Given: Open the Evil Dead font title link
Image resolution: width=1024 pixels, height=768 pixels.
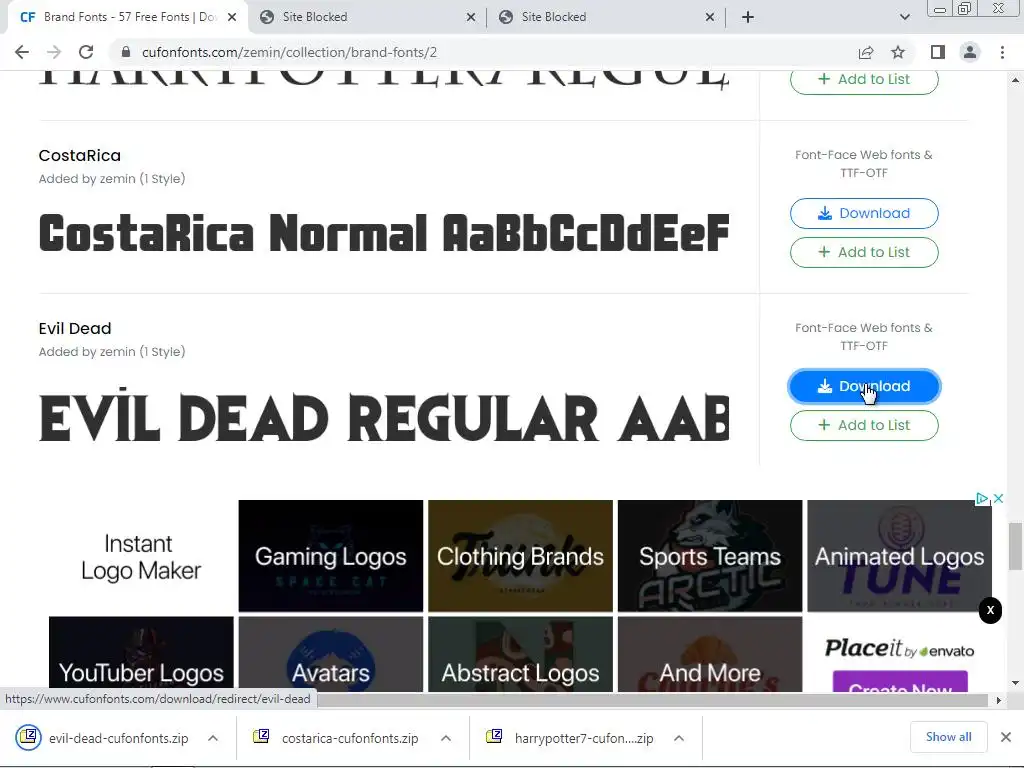Looking at the screenshot, I should [x=75, y=328].
